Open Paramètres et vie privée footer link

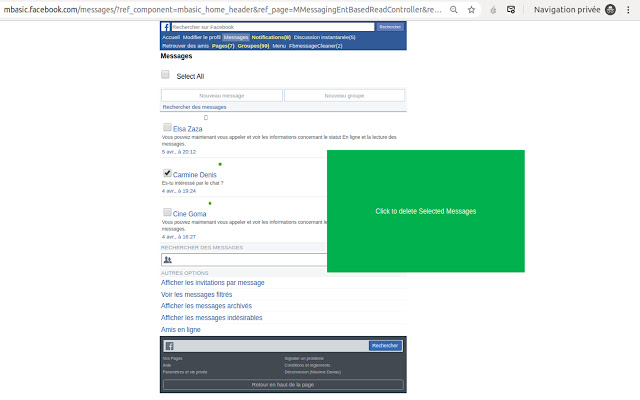point(185,372)
